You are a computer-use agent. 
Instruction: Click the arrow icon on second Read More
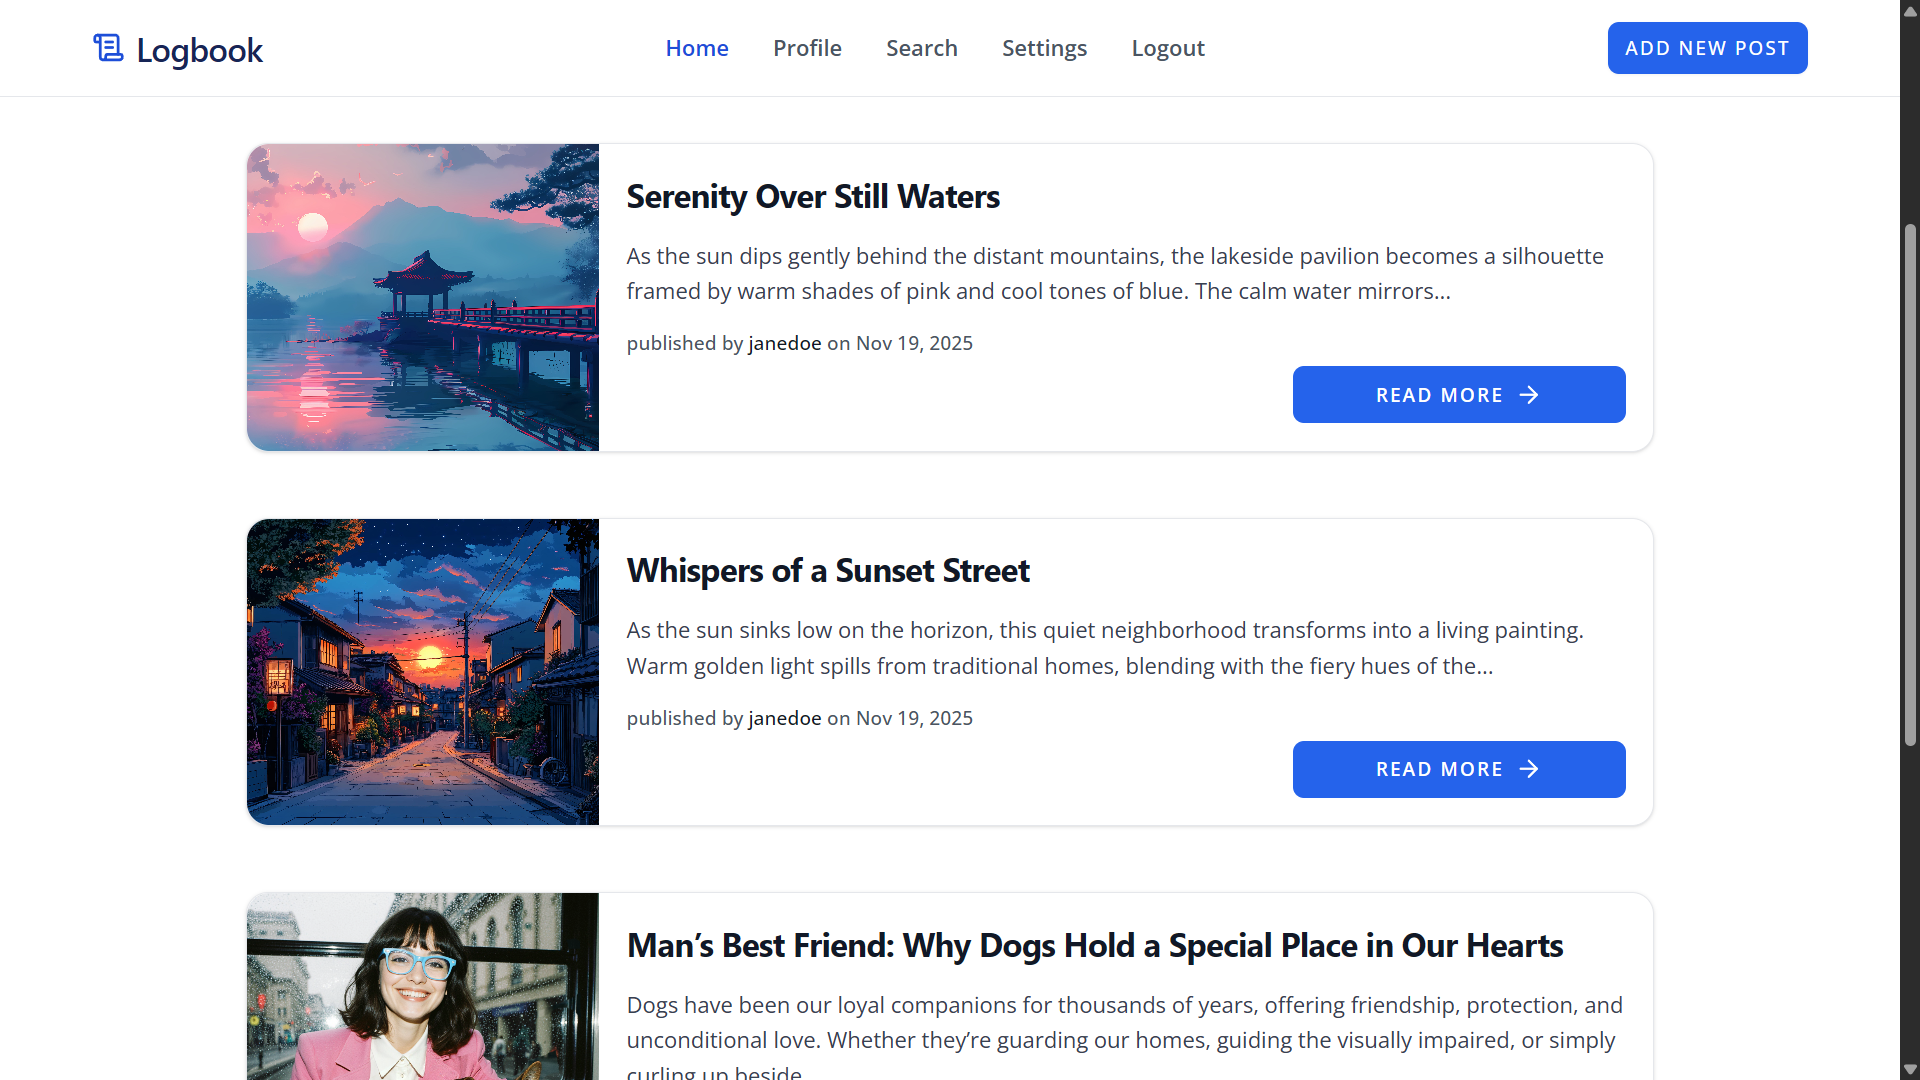[x=1529, y=769]
